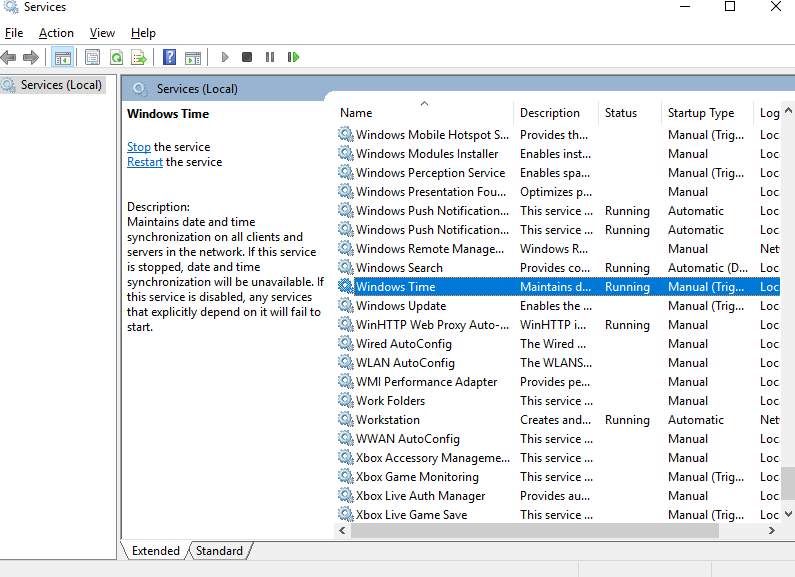The height and width of the screenshot is (577, 795).
Task: Open the File menu
Action: pos(14,33)
